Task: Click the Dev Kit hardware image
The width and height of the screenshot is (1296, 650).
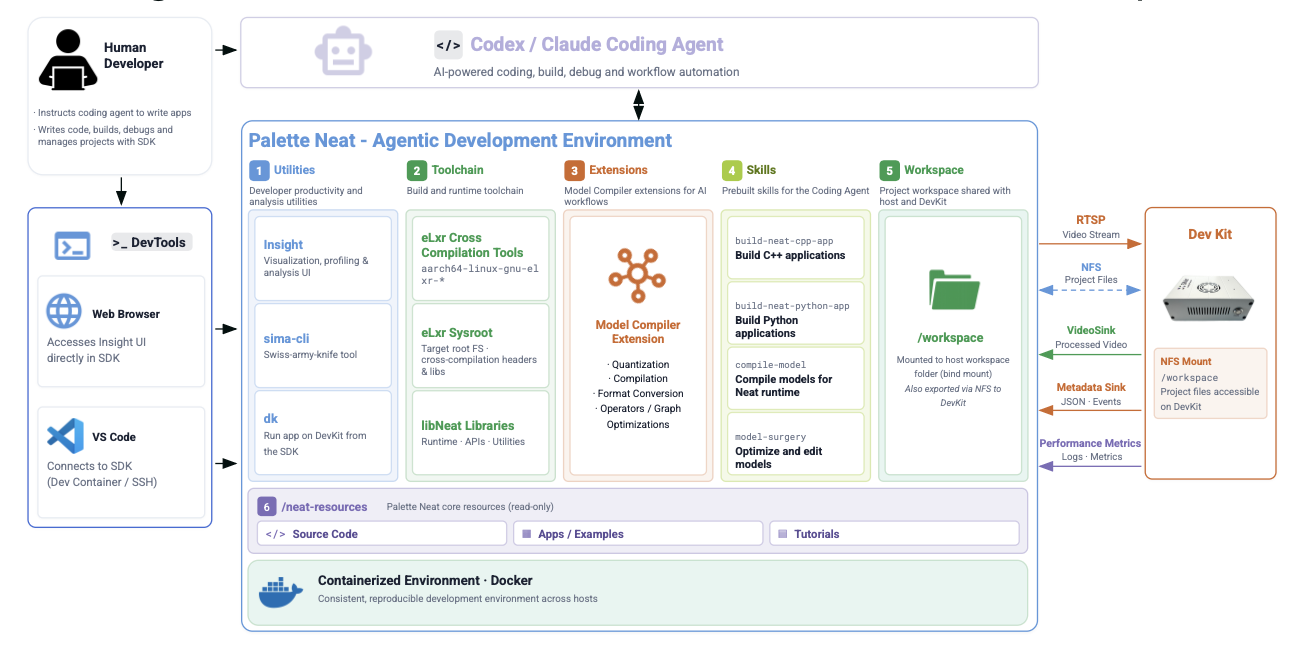Action: (x=1210, y=298)
